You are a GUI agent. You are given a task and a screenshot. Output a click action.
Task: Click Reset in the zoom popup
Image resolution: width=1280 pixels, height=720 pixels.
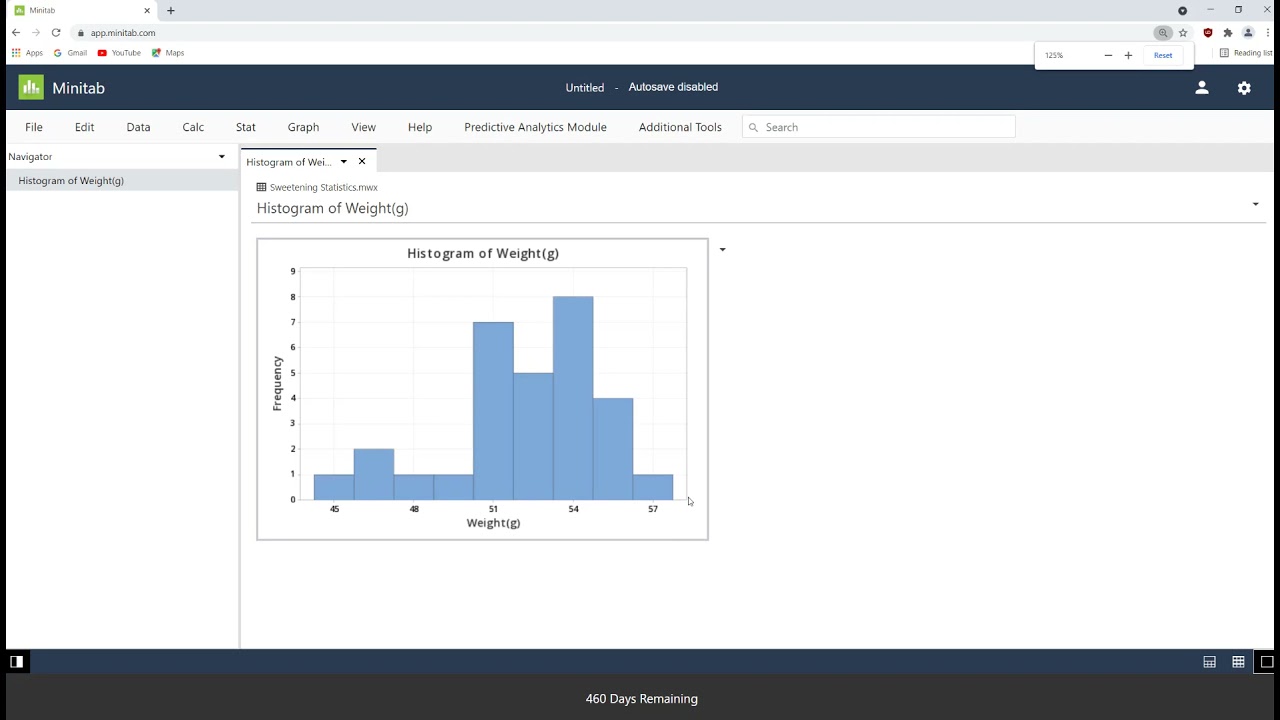(x=1163, y=55)
